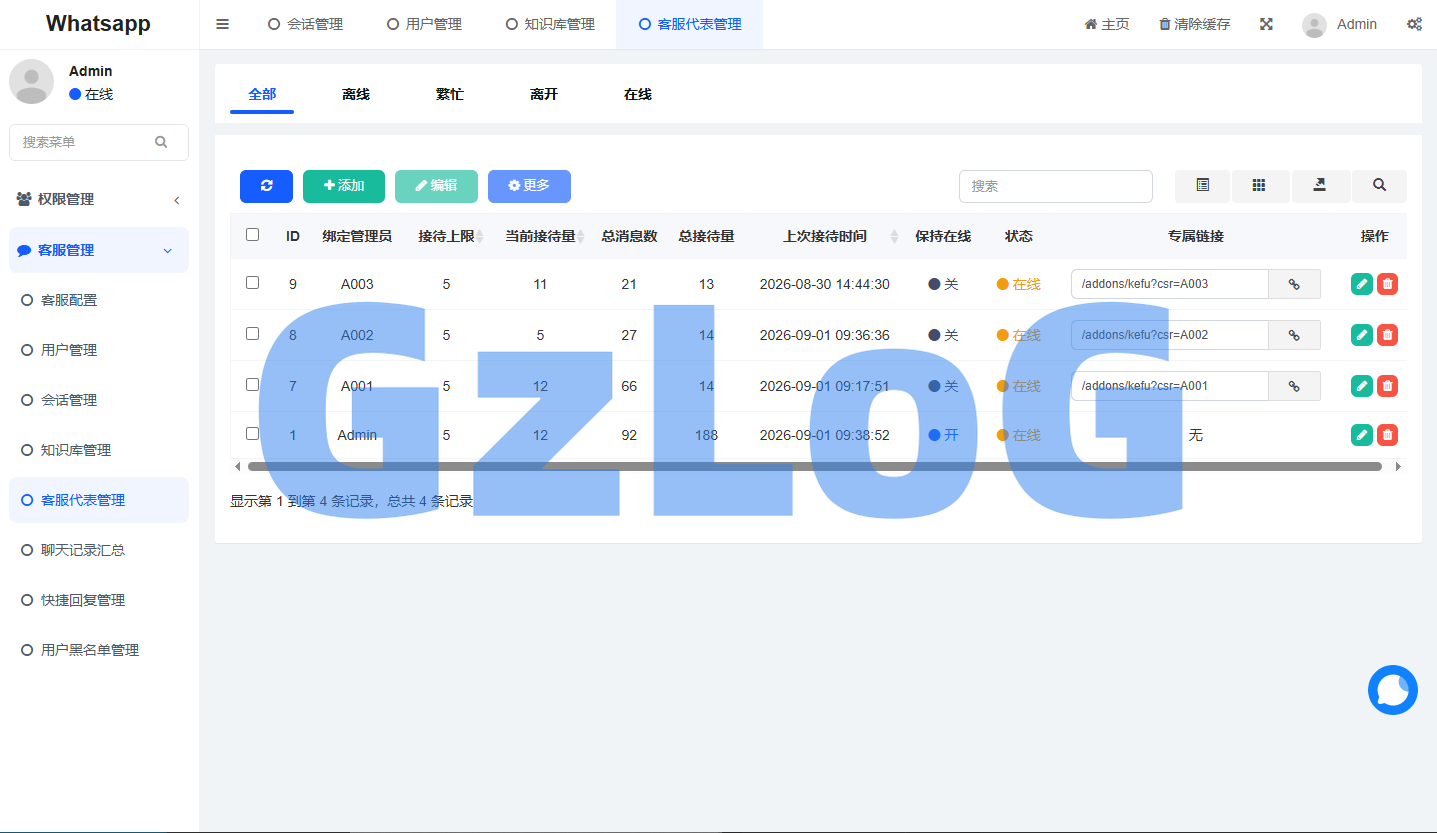This screenshot has height=833, width=1437.
Task: Open the table export icon button
Action: [x=1320, y=186]
